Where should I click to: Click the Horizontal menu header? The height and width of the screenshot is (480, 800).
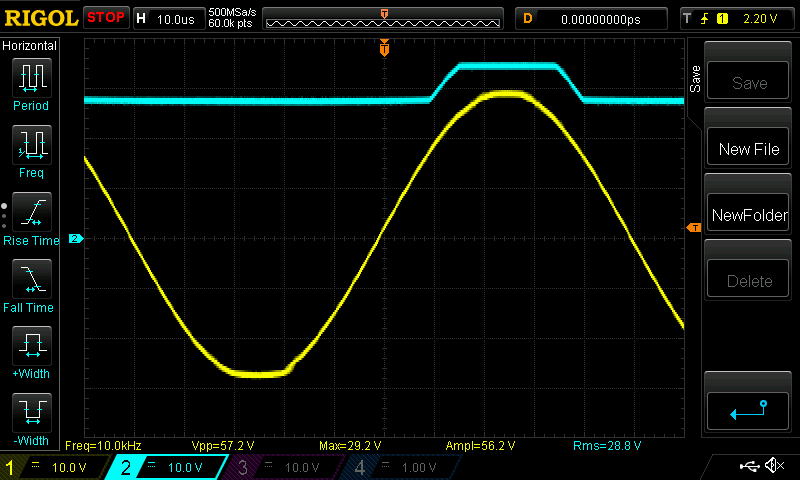click(30, 45)
